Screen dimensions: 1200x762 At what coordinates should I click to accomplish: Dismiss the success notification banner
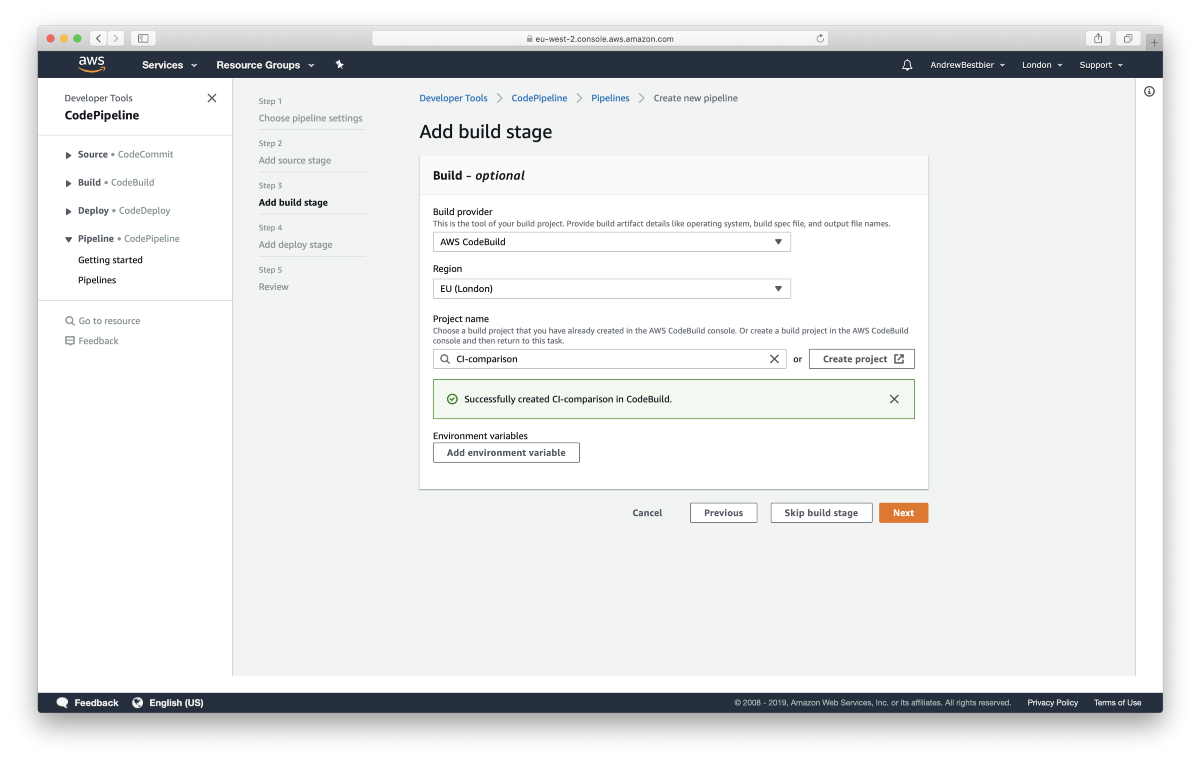[894, 399]
